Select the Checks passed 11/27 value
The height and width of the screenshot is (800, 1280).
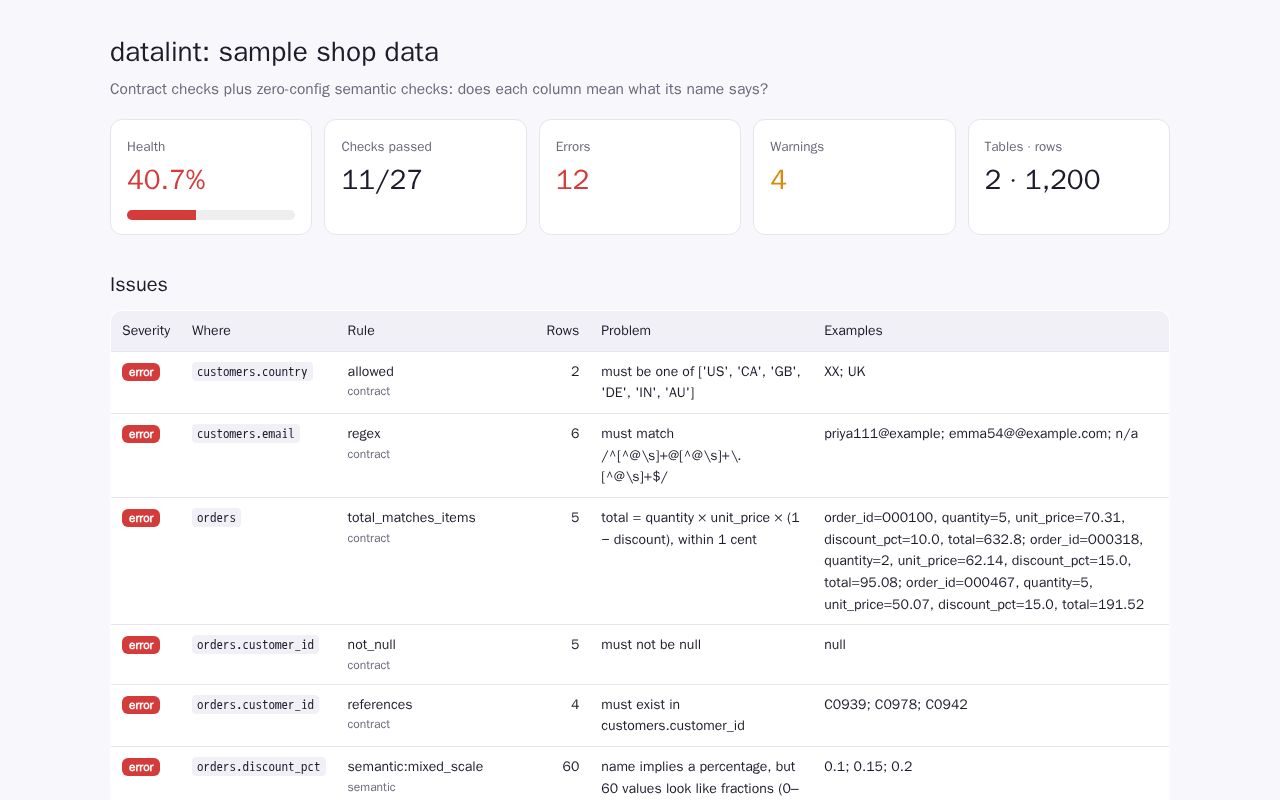(382, 180)
